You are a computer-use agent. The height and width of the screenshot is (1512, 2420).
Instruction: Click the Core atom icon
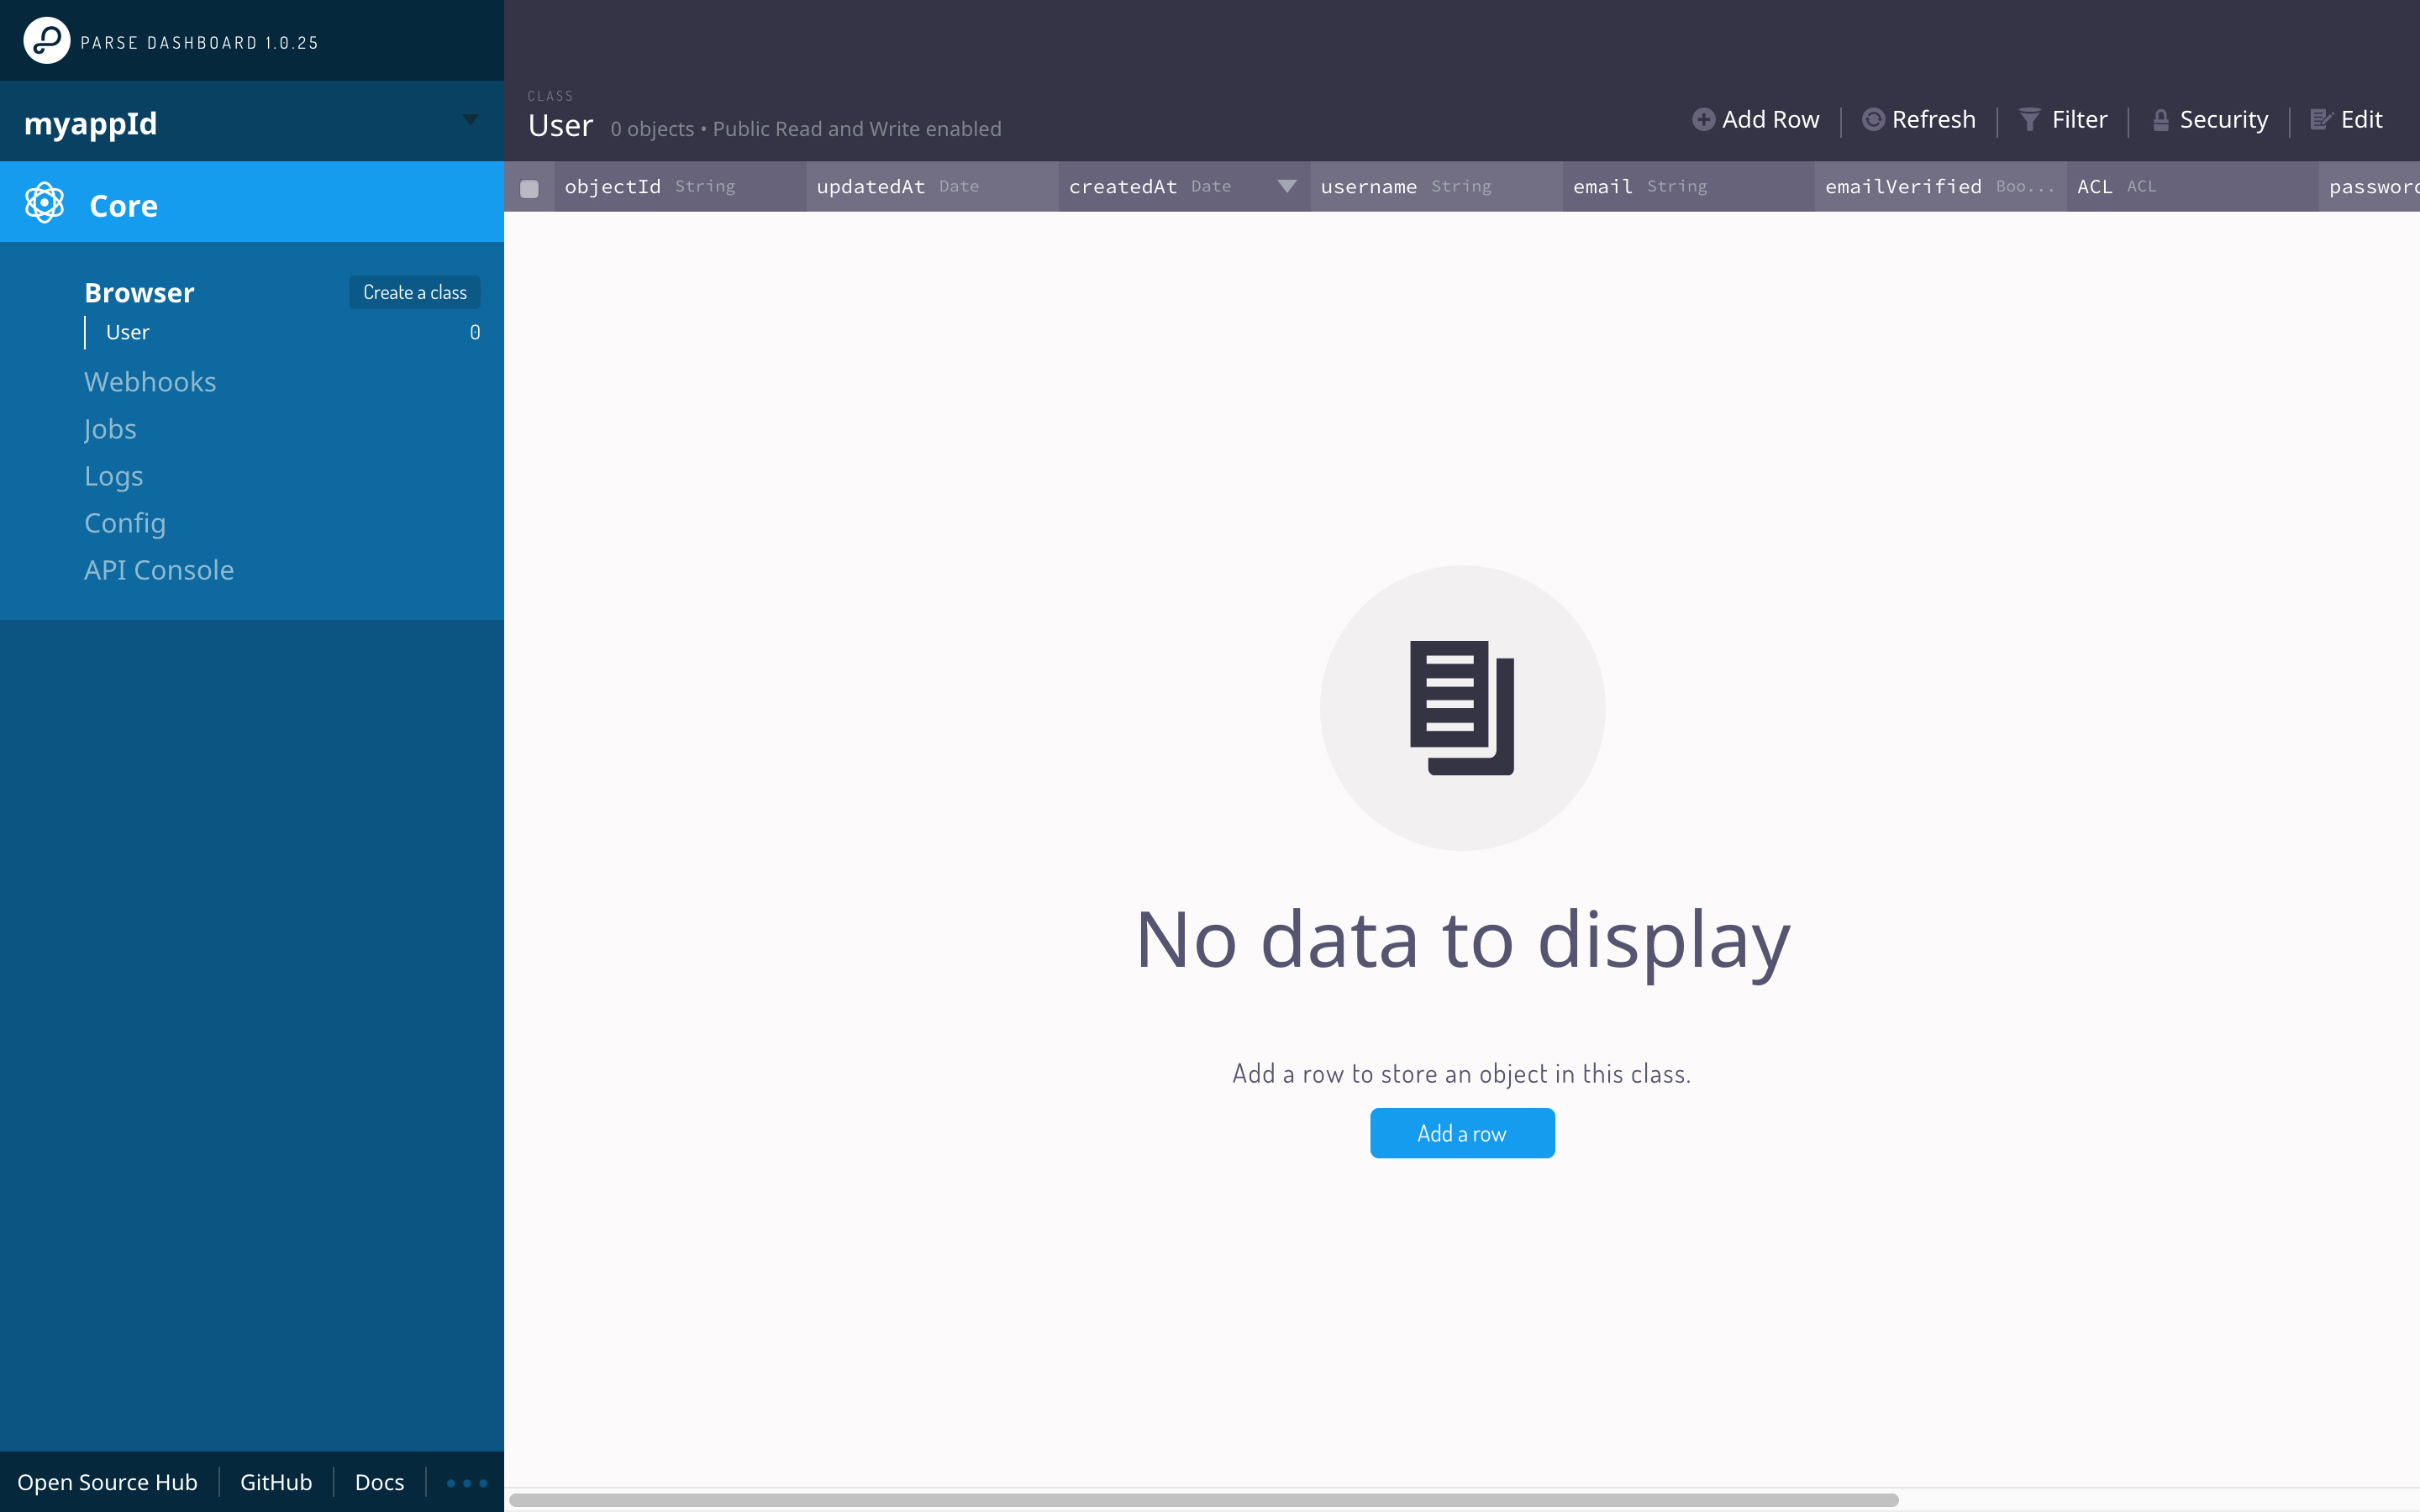(x=44, y=203)
